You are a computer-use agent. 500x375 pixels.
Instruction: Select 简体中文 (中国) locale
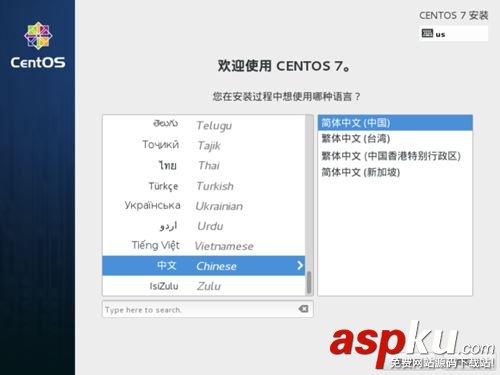[395, 123]
